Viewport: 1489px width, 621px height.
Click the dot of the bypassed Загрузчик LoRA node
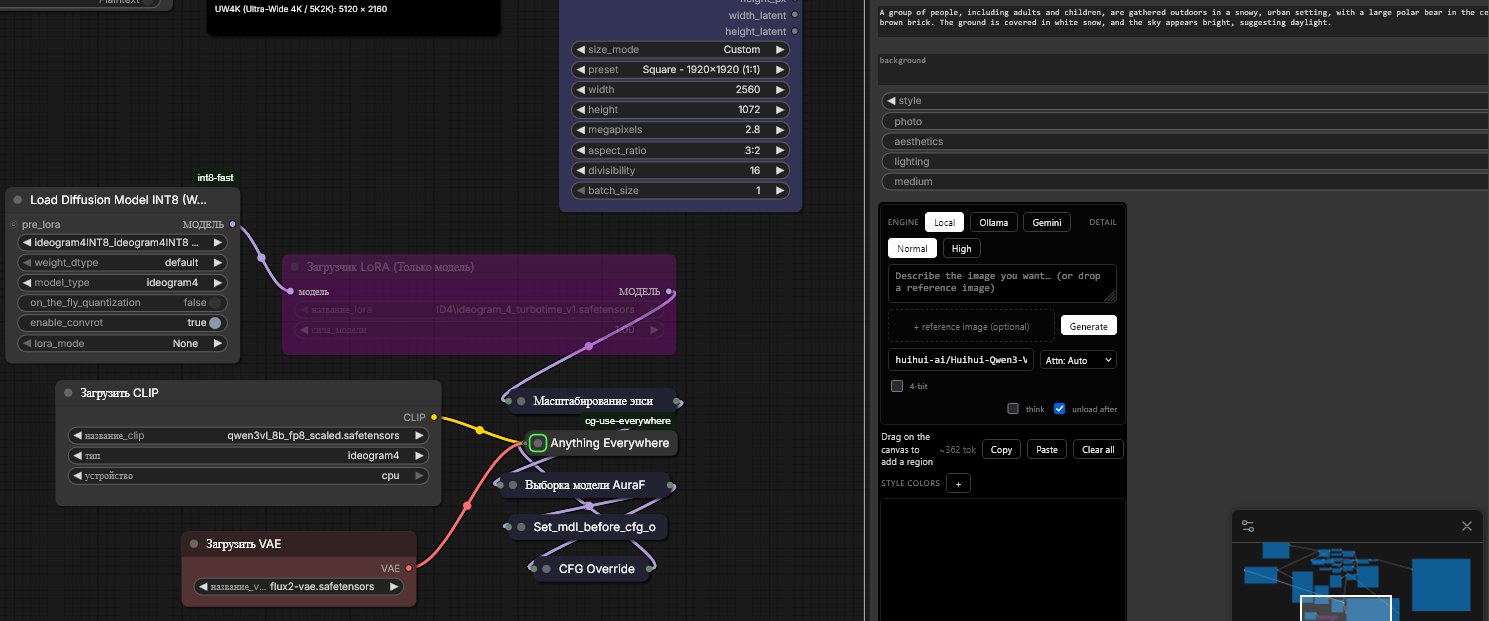294,267
